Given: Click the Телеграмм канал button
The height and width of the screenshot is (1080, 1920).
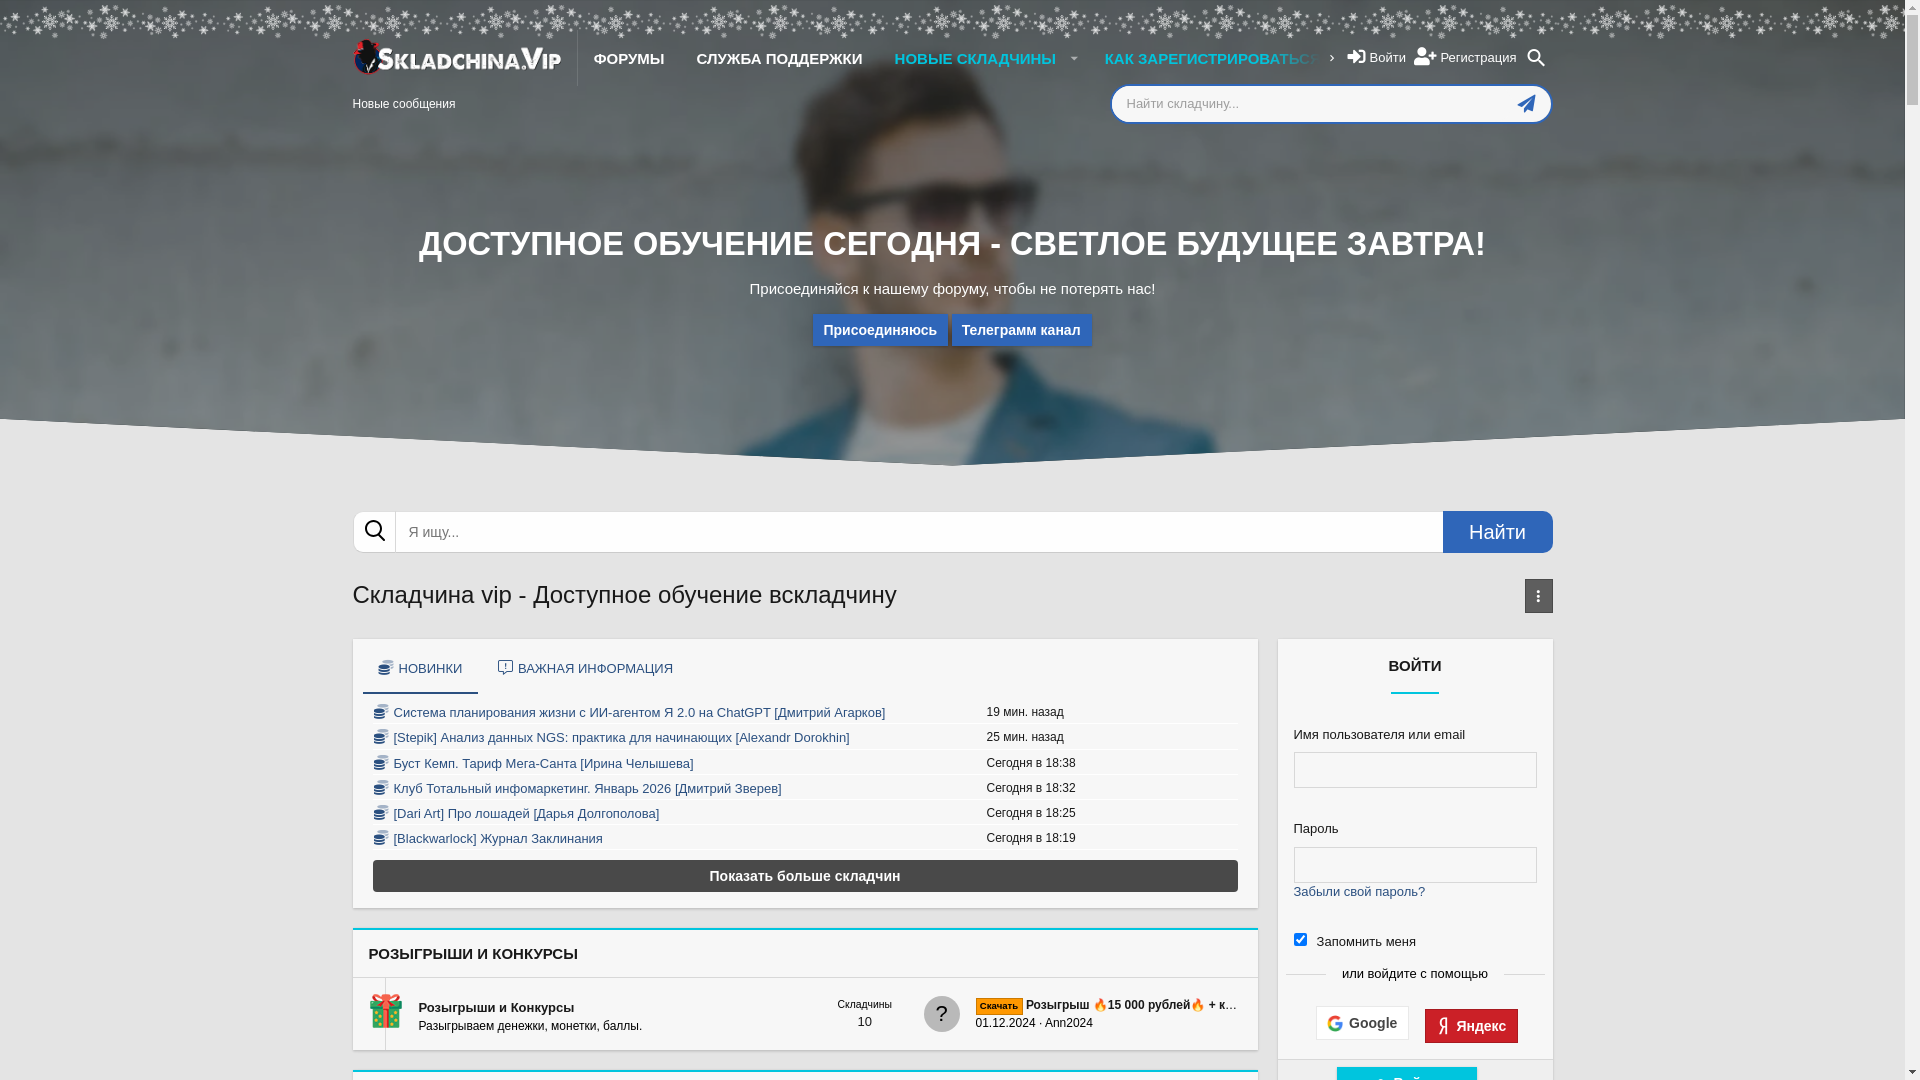Looking at the screenshot, I should coord(1021,330).
